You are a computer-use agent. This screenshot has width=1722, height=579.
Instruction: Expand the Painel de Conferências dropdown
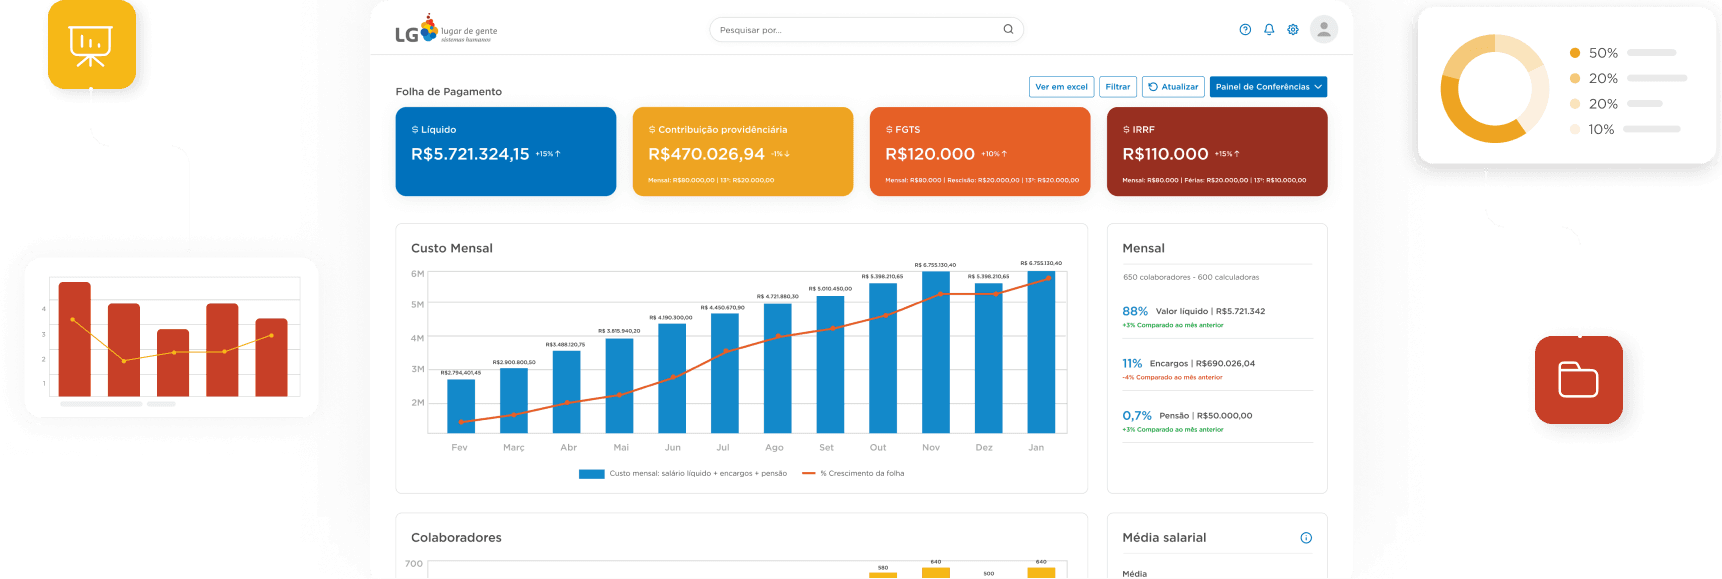1268,87
